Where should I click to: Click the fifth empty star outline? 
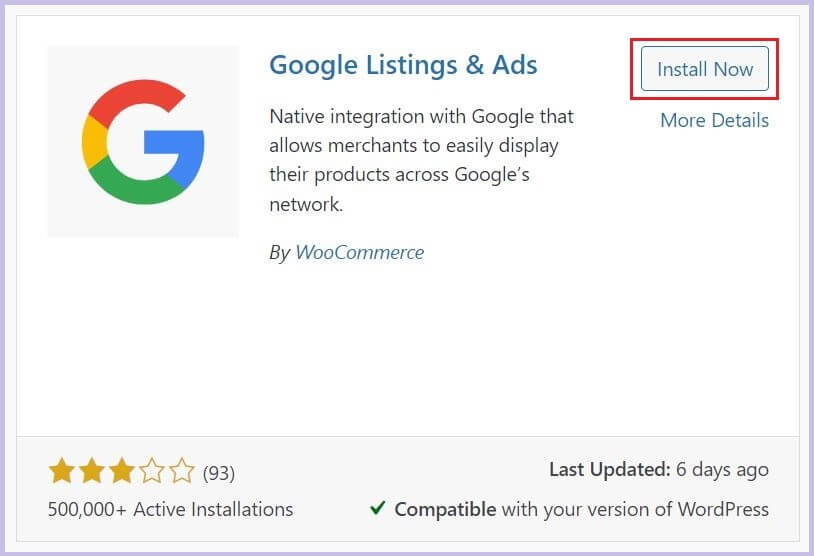point(182,470)
